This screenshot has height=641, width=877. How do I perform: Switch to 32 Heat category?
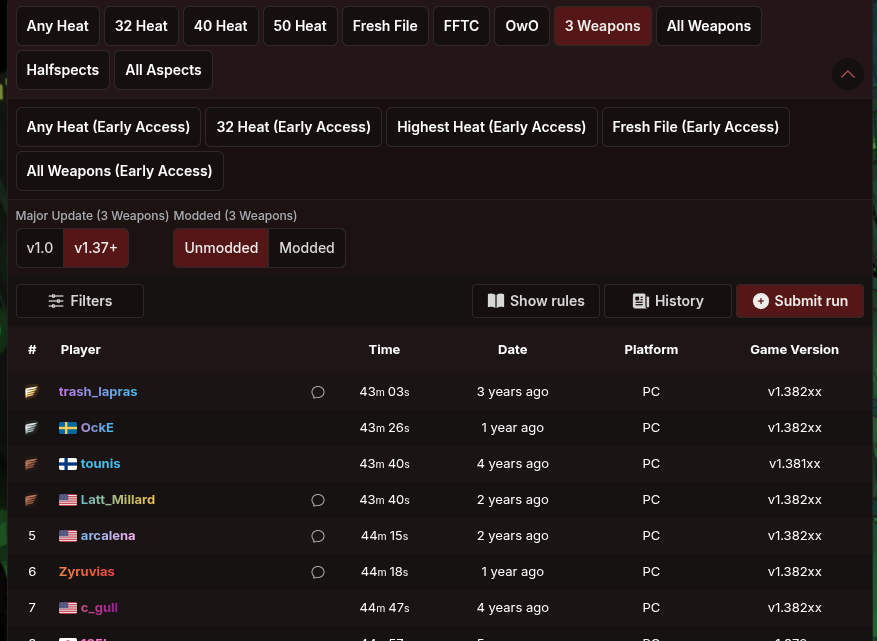click(x=141, y=26)
